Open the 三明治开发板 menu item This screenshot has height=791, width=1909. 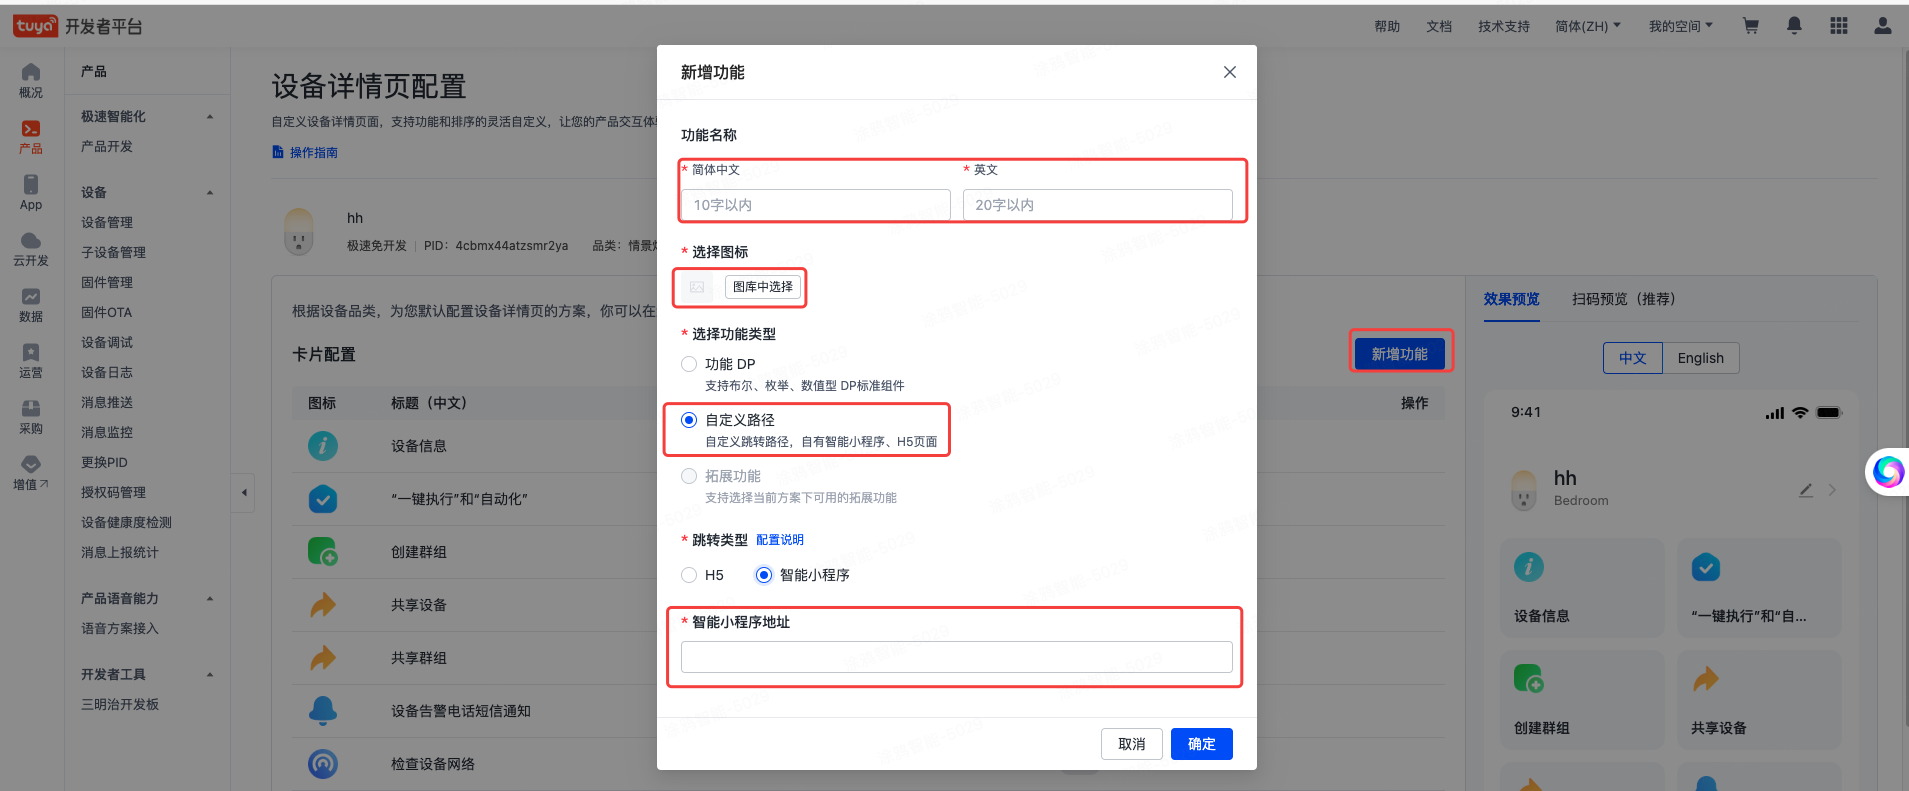point(120,704)
